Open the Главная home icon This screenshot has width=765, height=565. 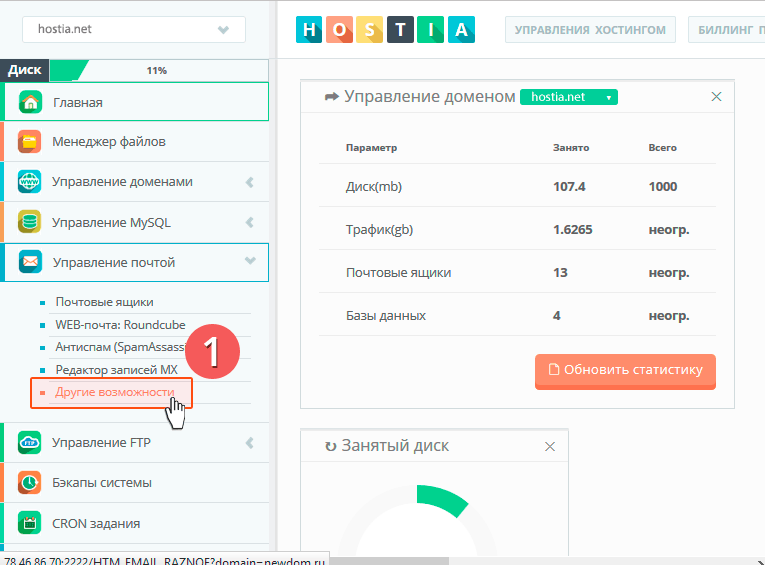point(30,102)
